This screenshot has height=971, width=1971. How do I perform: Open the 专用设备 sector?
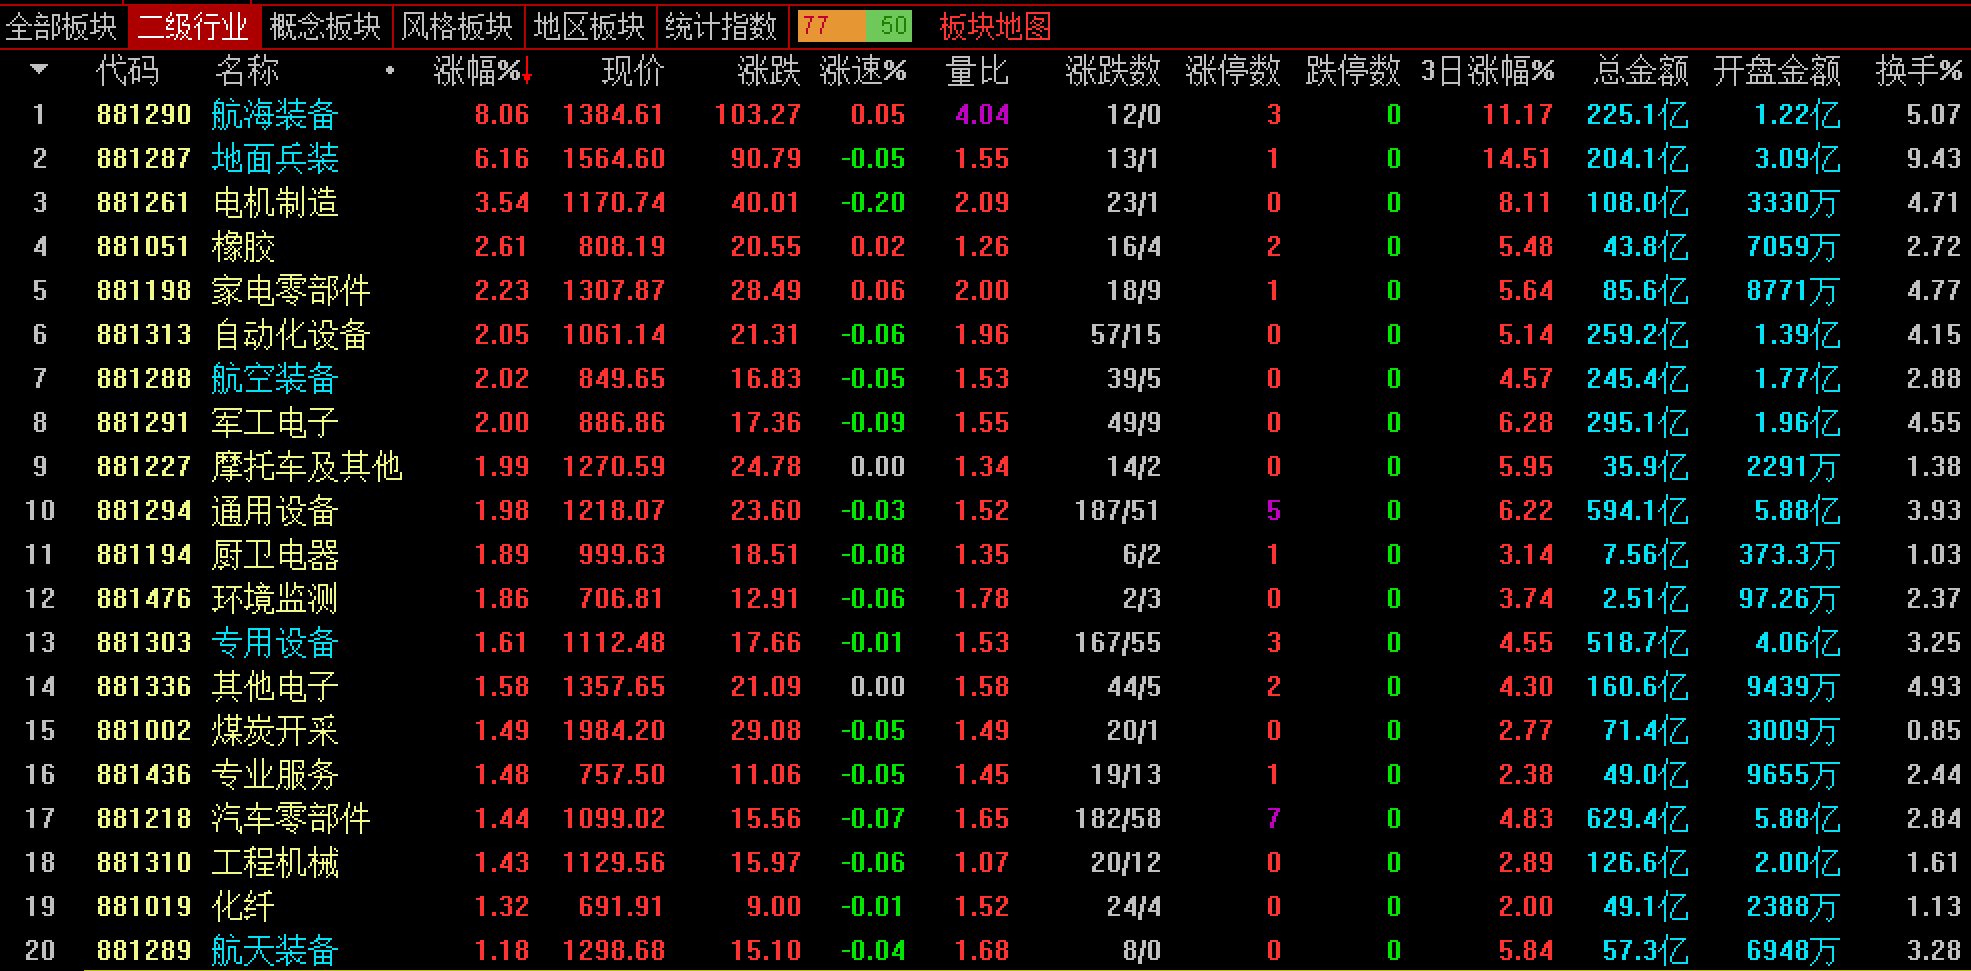tap(275, 642)
